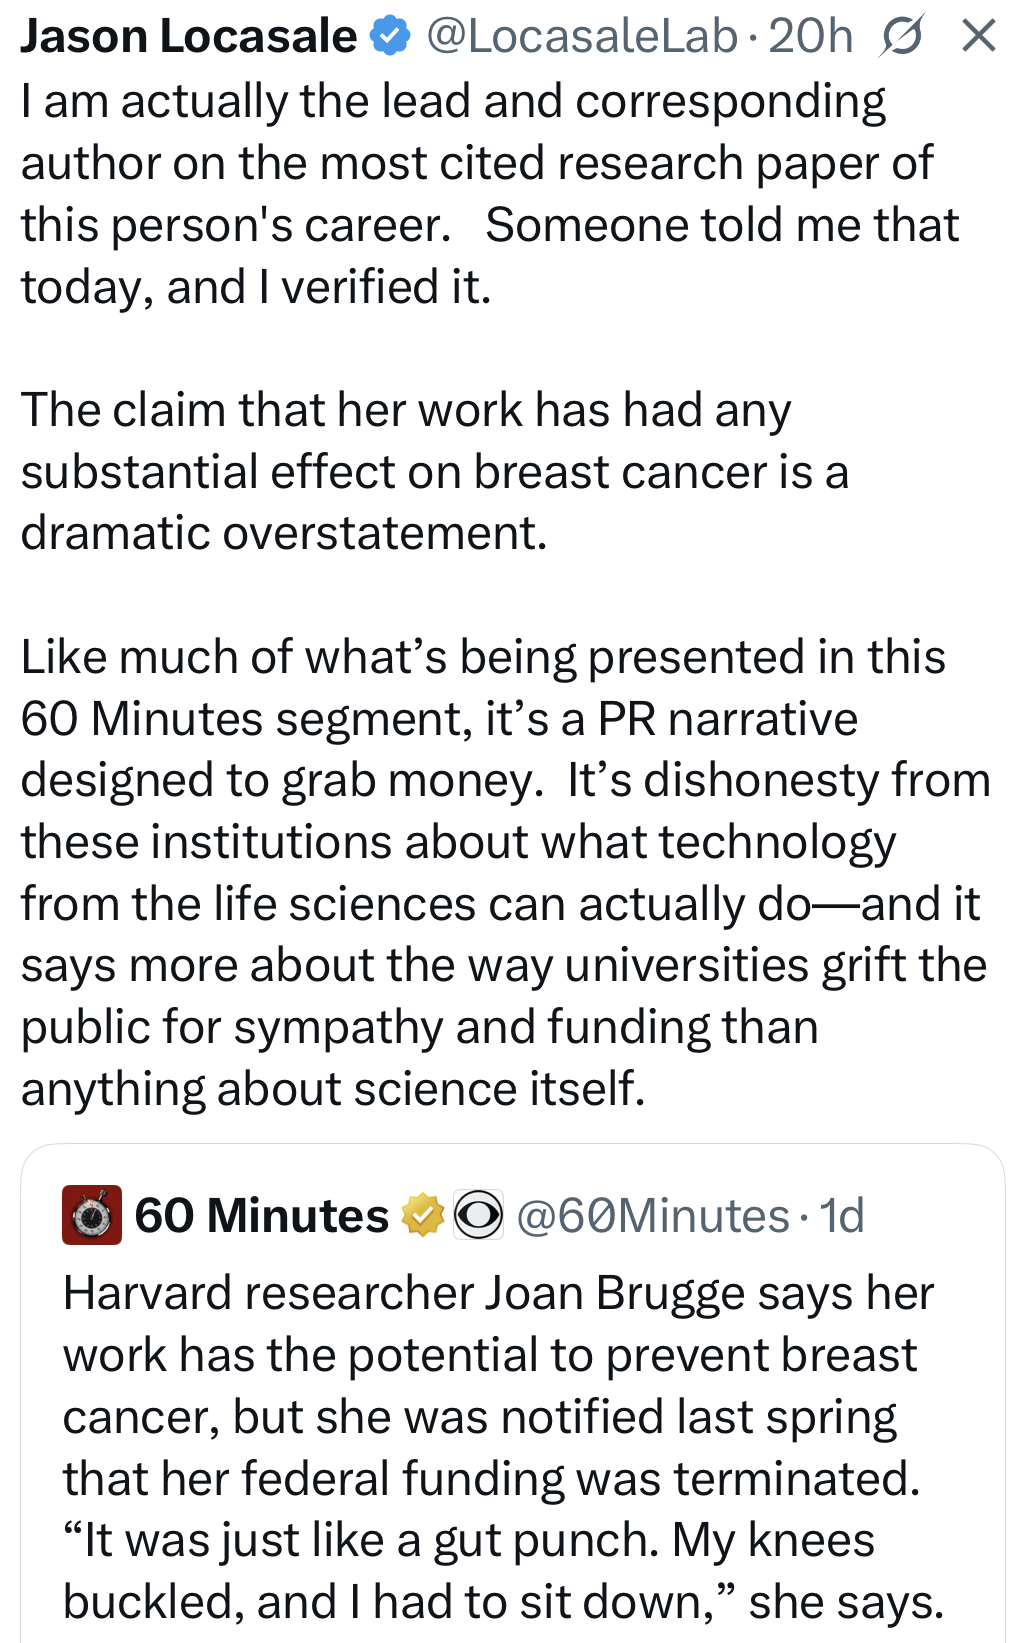
Task: Click the "dramatic overstatement" paragraph
Action: (x=434, y=471)
